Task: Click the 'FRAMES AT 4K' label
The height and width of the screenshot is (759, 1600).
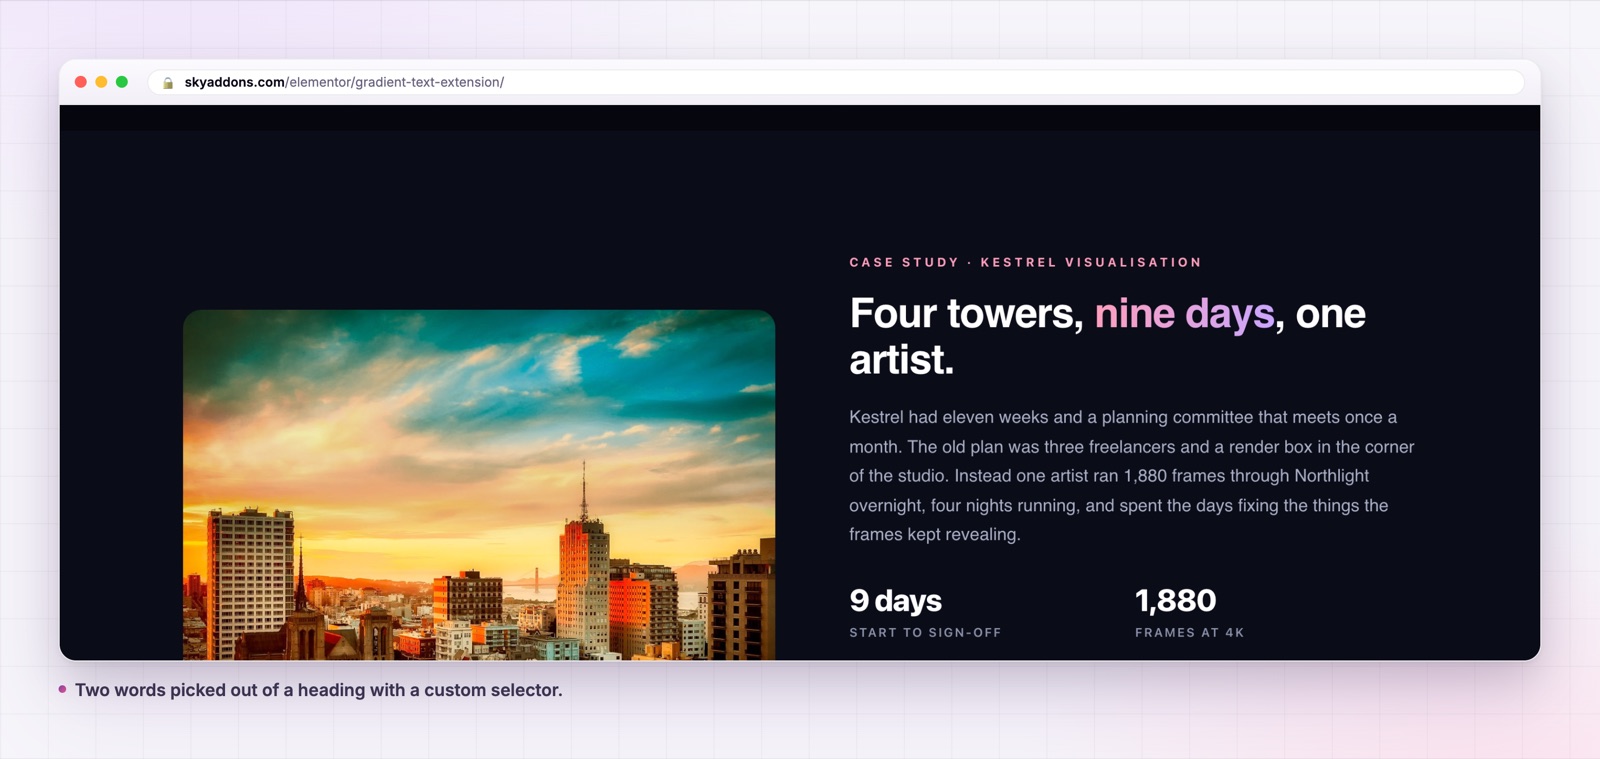Action: [x=1189, y=633]
